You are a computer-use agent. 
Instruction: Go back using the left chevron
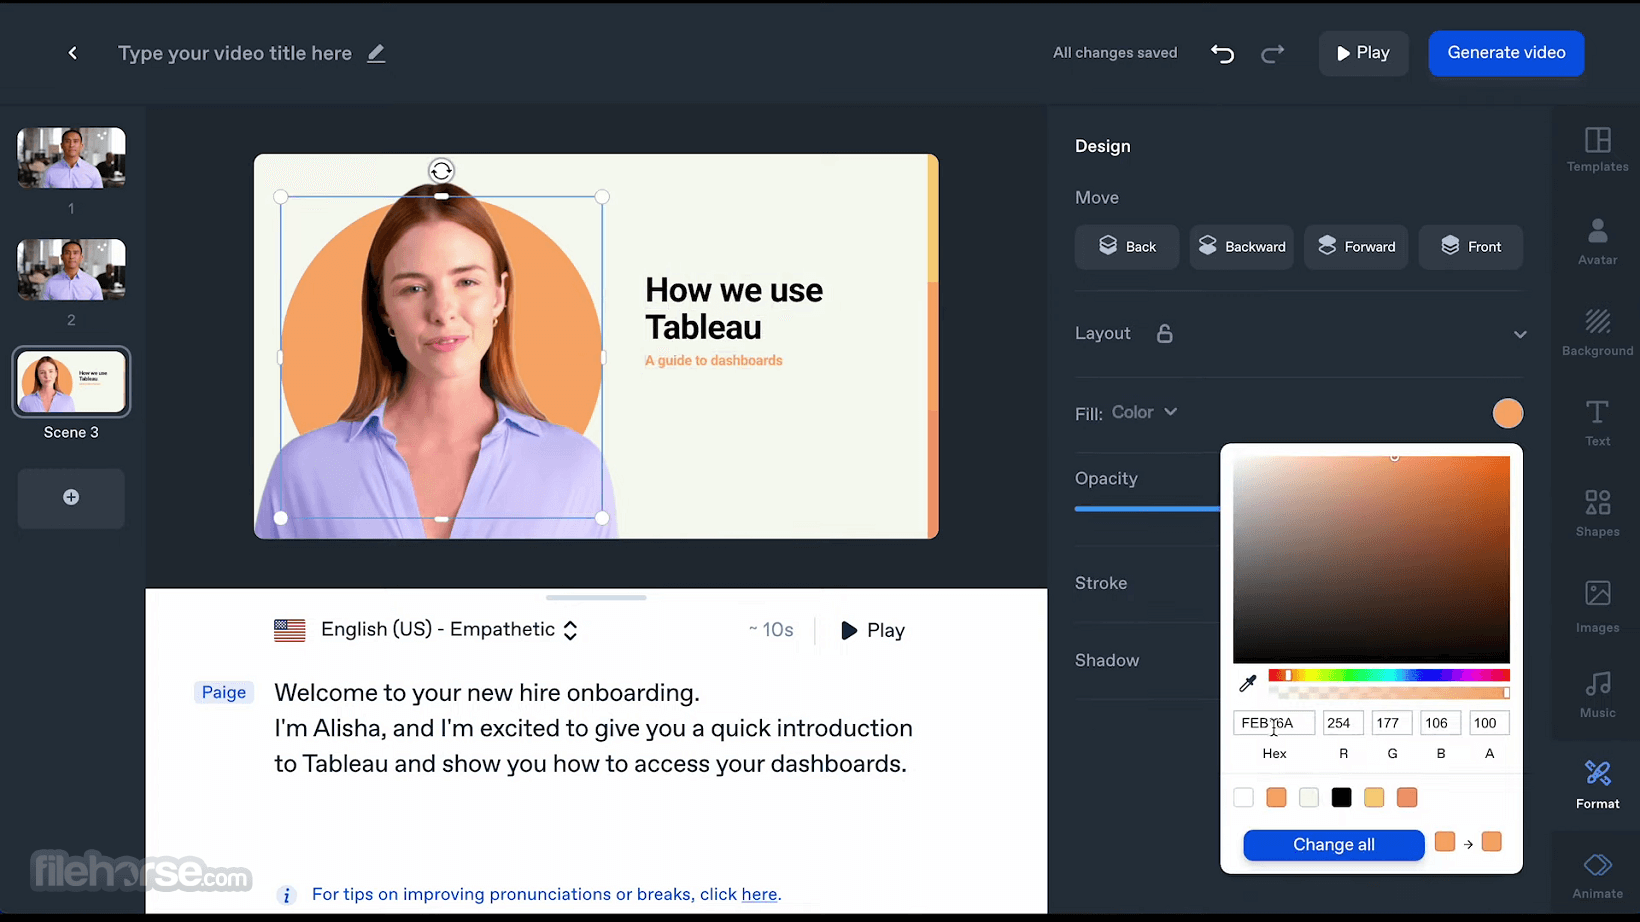73,53
